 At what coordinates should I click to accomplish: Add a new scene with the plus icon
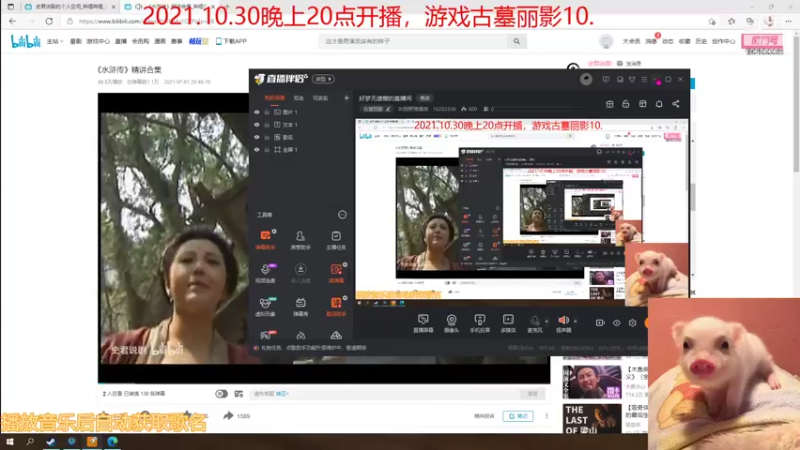346,98
